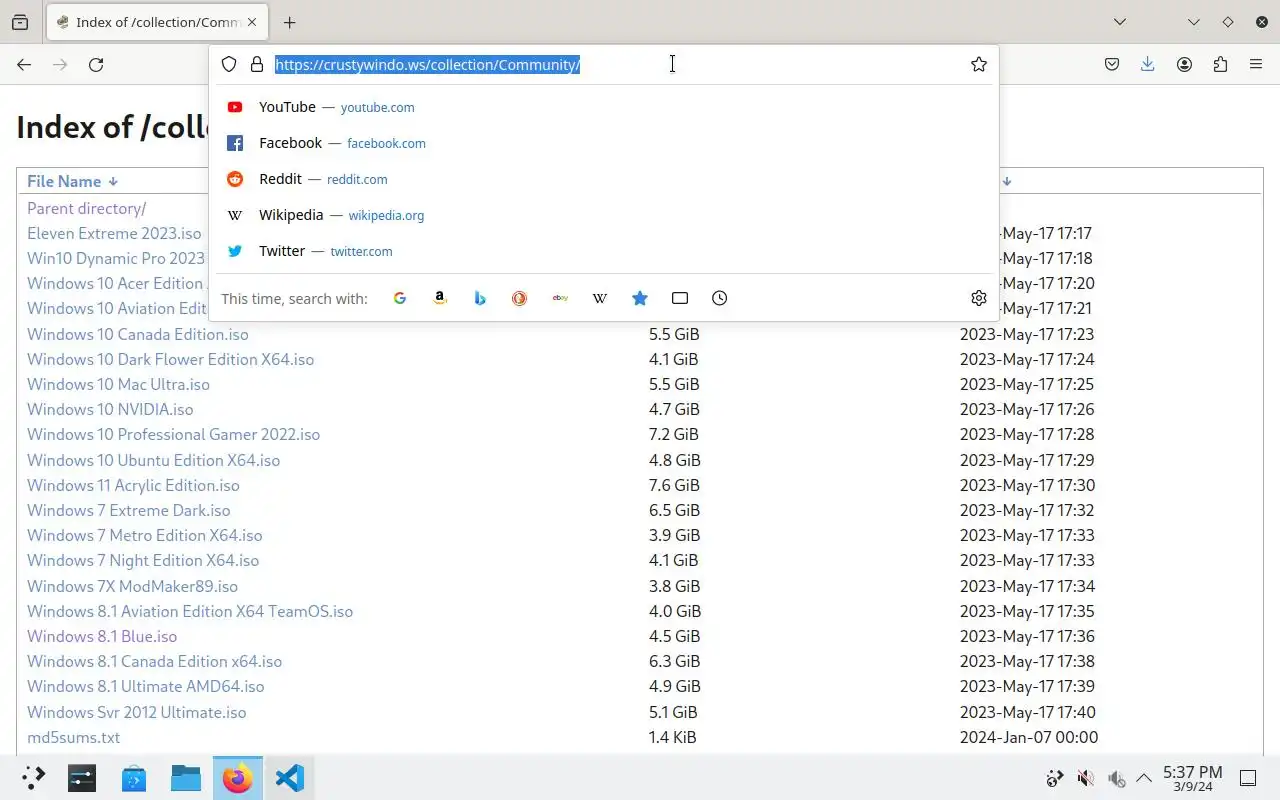The image size is (1280, 800).
Task: Search with Google from the address bar
Action: (400, 298)
